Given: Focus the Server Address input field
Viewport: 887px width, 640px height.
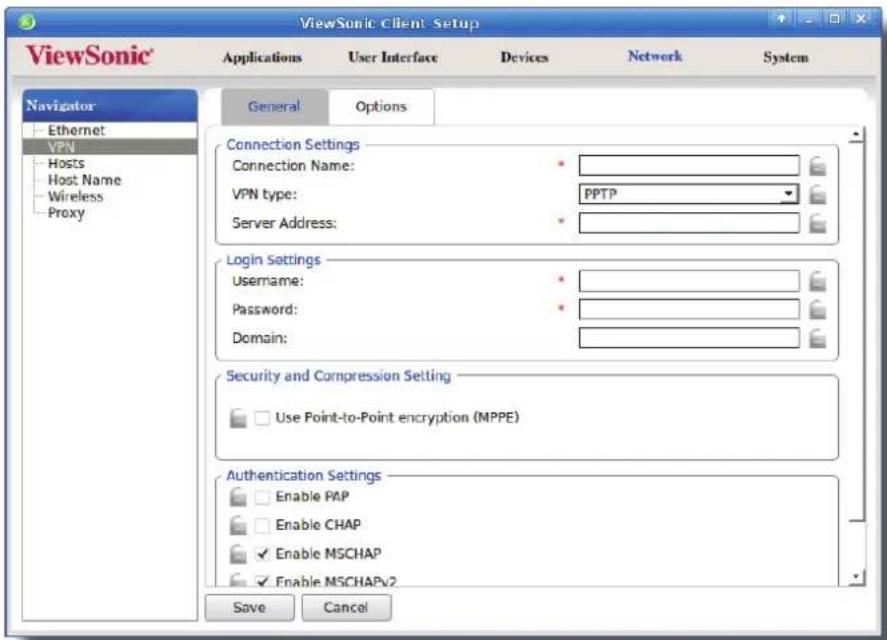Looking at the screenshot, I should point(688,223).
